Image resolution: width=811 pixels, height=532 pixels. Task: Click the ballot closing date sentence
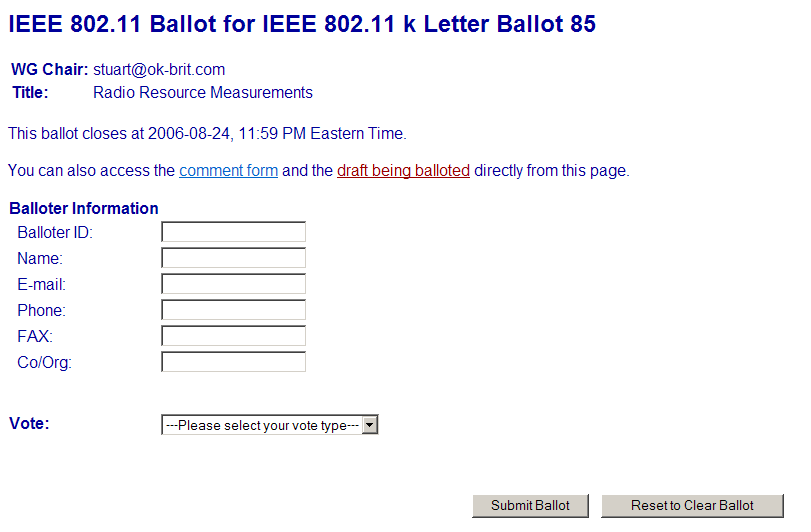tap(207, 133)
